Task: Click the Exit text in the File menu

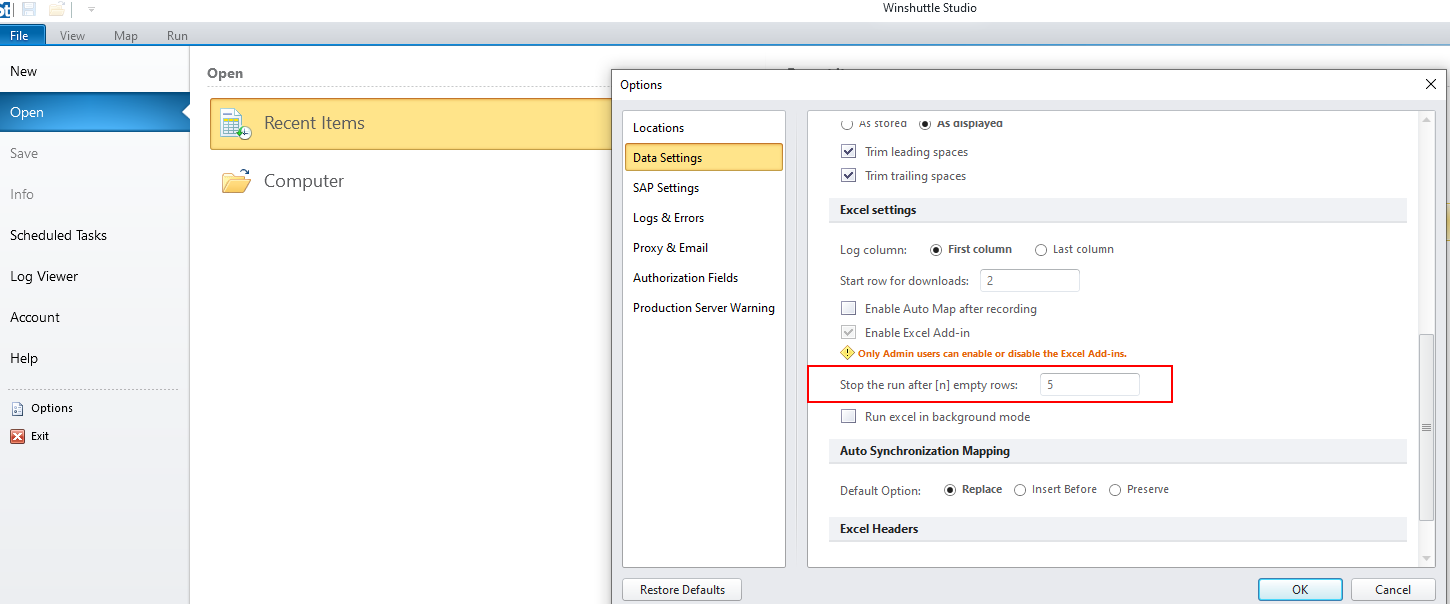Action: coord(40,436)
